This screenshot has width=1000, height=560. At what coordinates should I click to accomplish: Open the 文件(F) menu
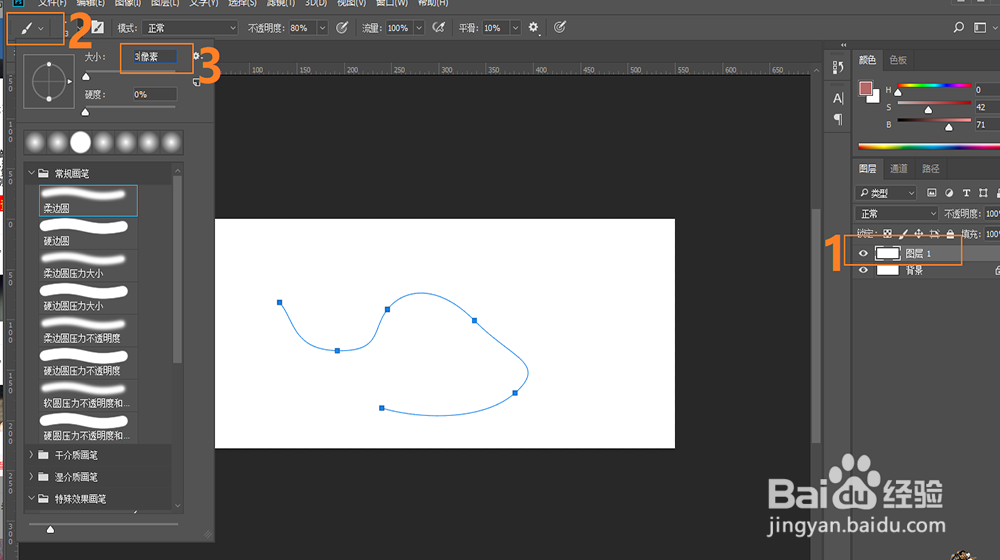[52, 3]
